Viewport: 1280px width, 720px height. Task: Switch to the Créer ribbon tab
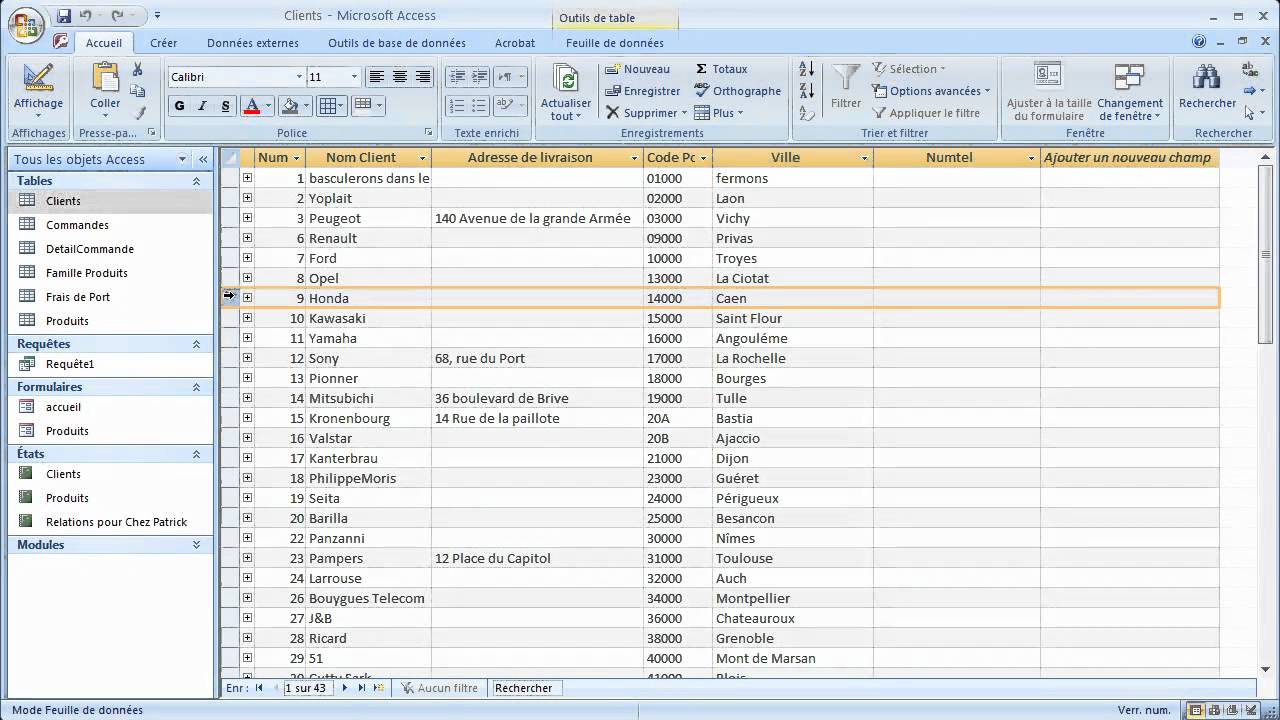pyautogui.click(x=164, y=43)
